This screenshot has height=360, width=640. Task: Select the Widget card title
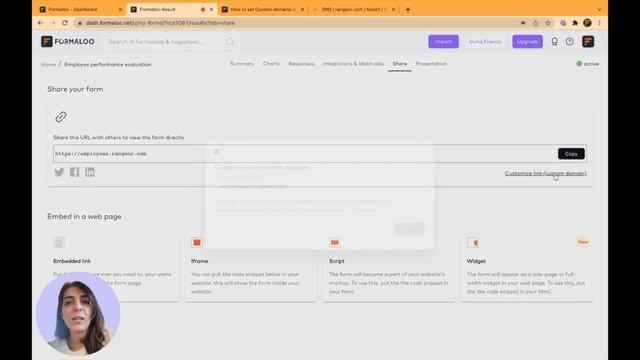tap(476, 261)
